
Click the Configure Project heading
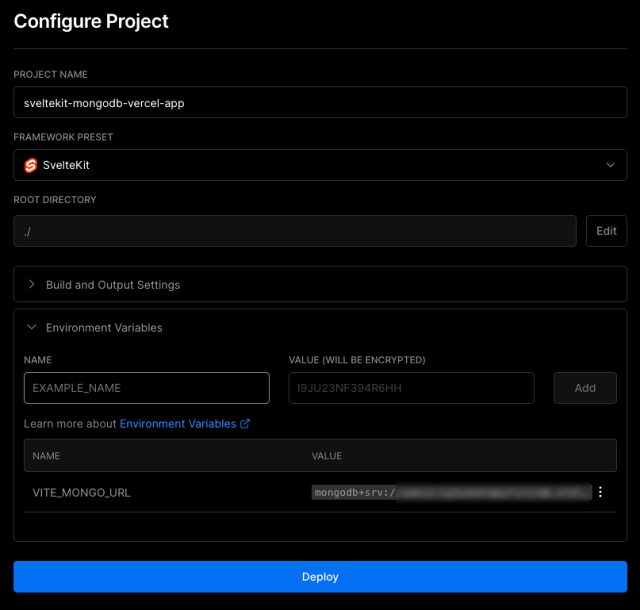click(91, 21)
